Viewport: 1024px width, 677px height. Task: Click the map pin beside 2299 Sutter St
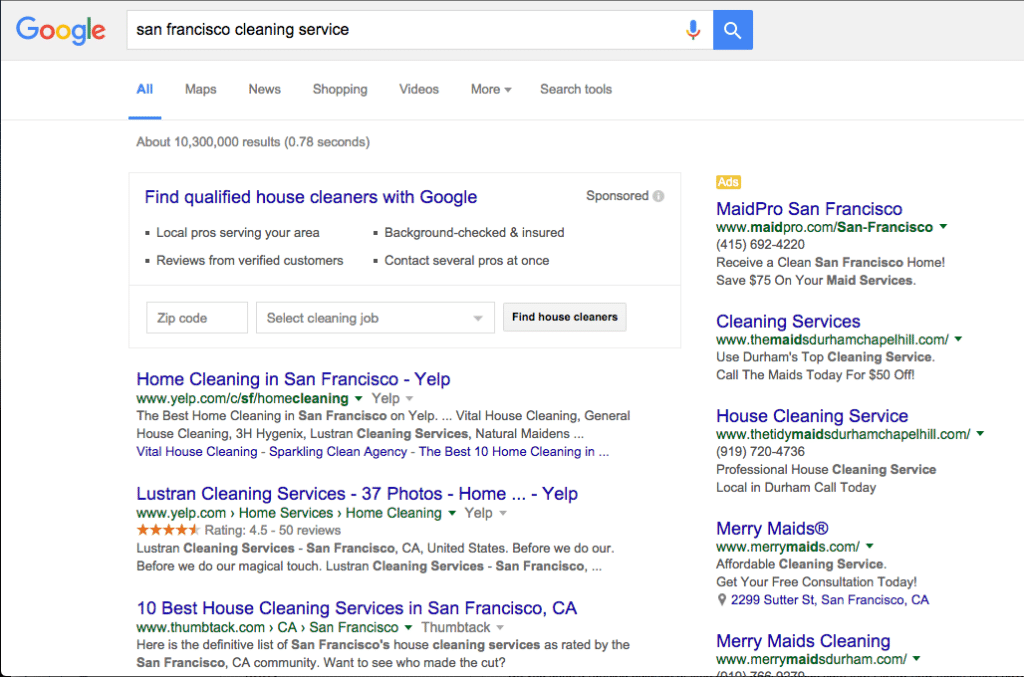[x=722, y=600]
